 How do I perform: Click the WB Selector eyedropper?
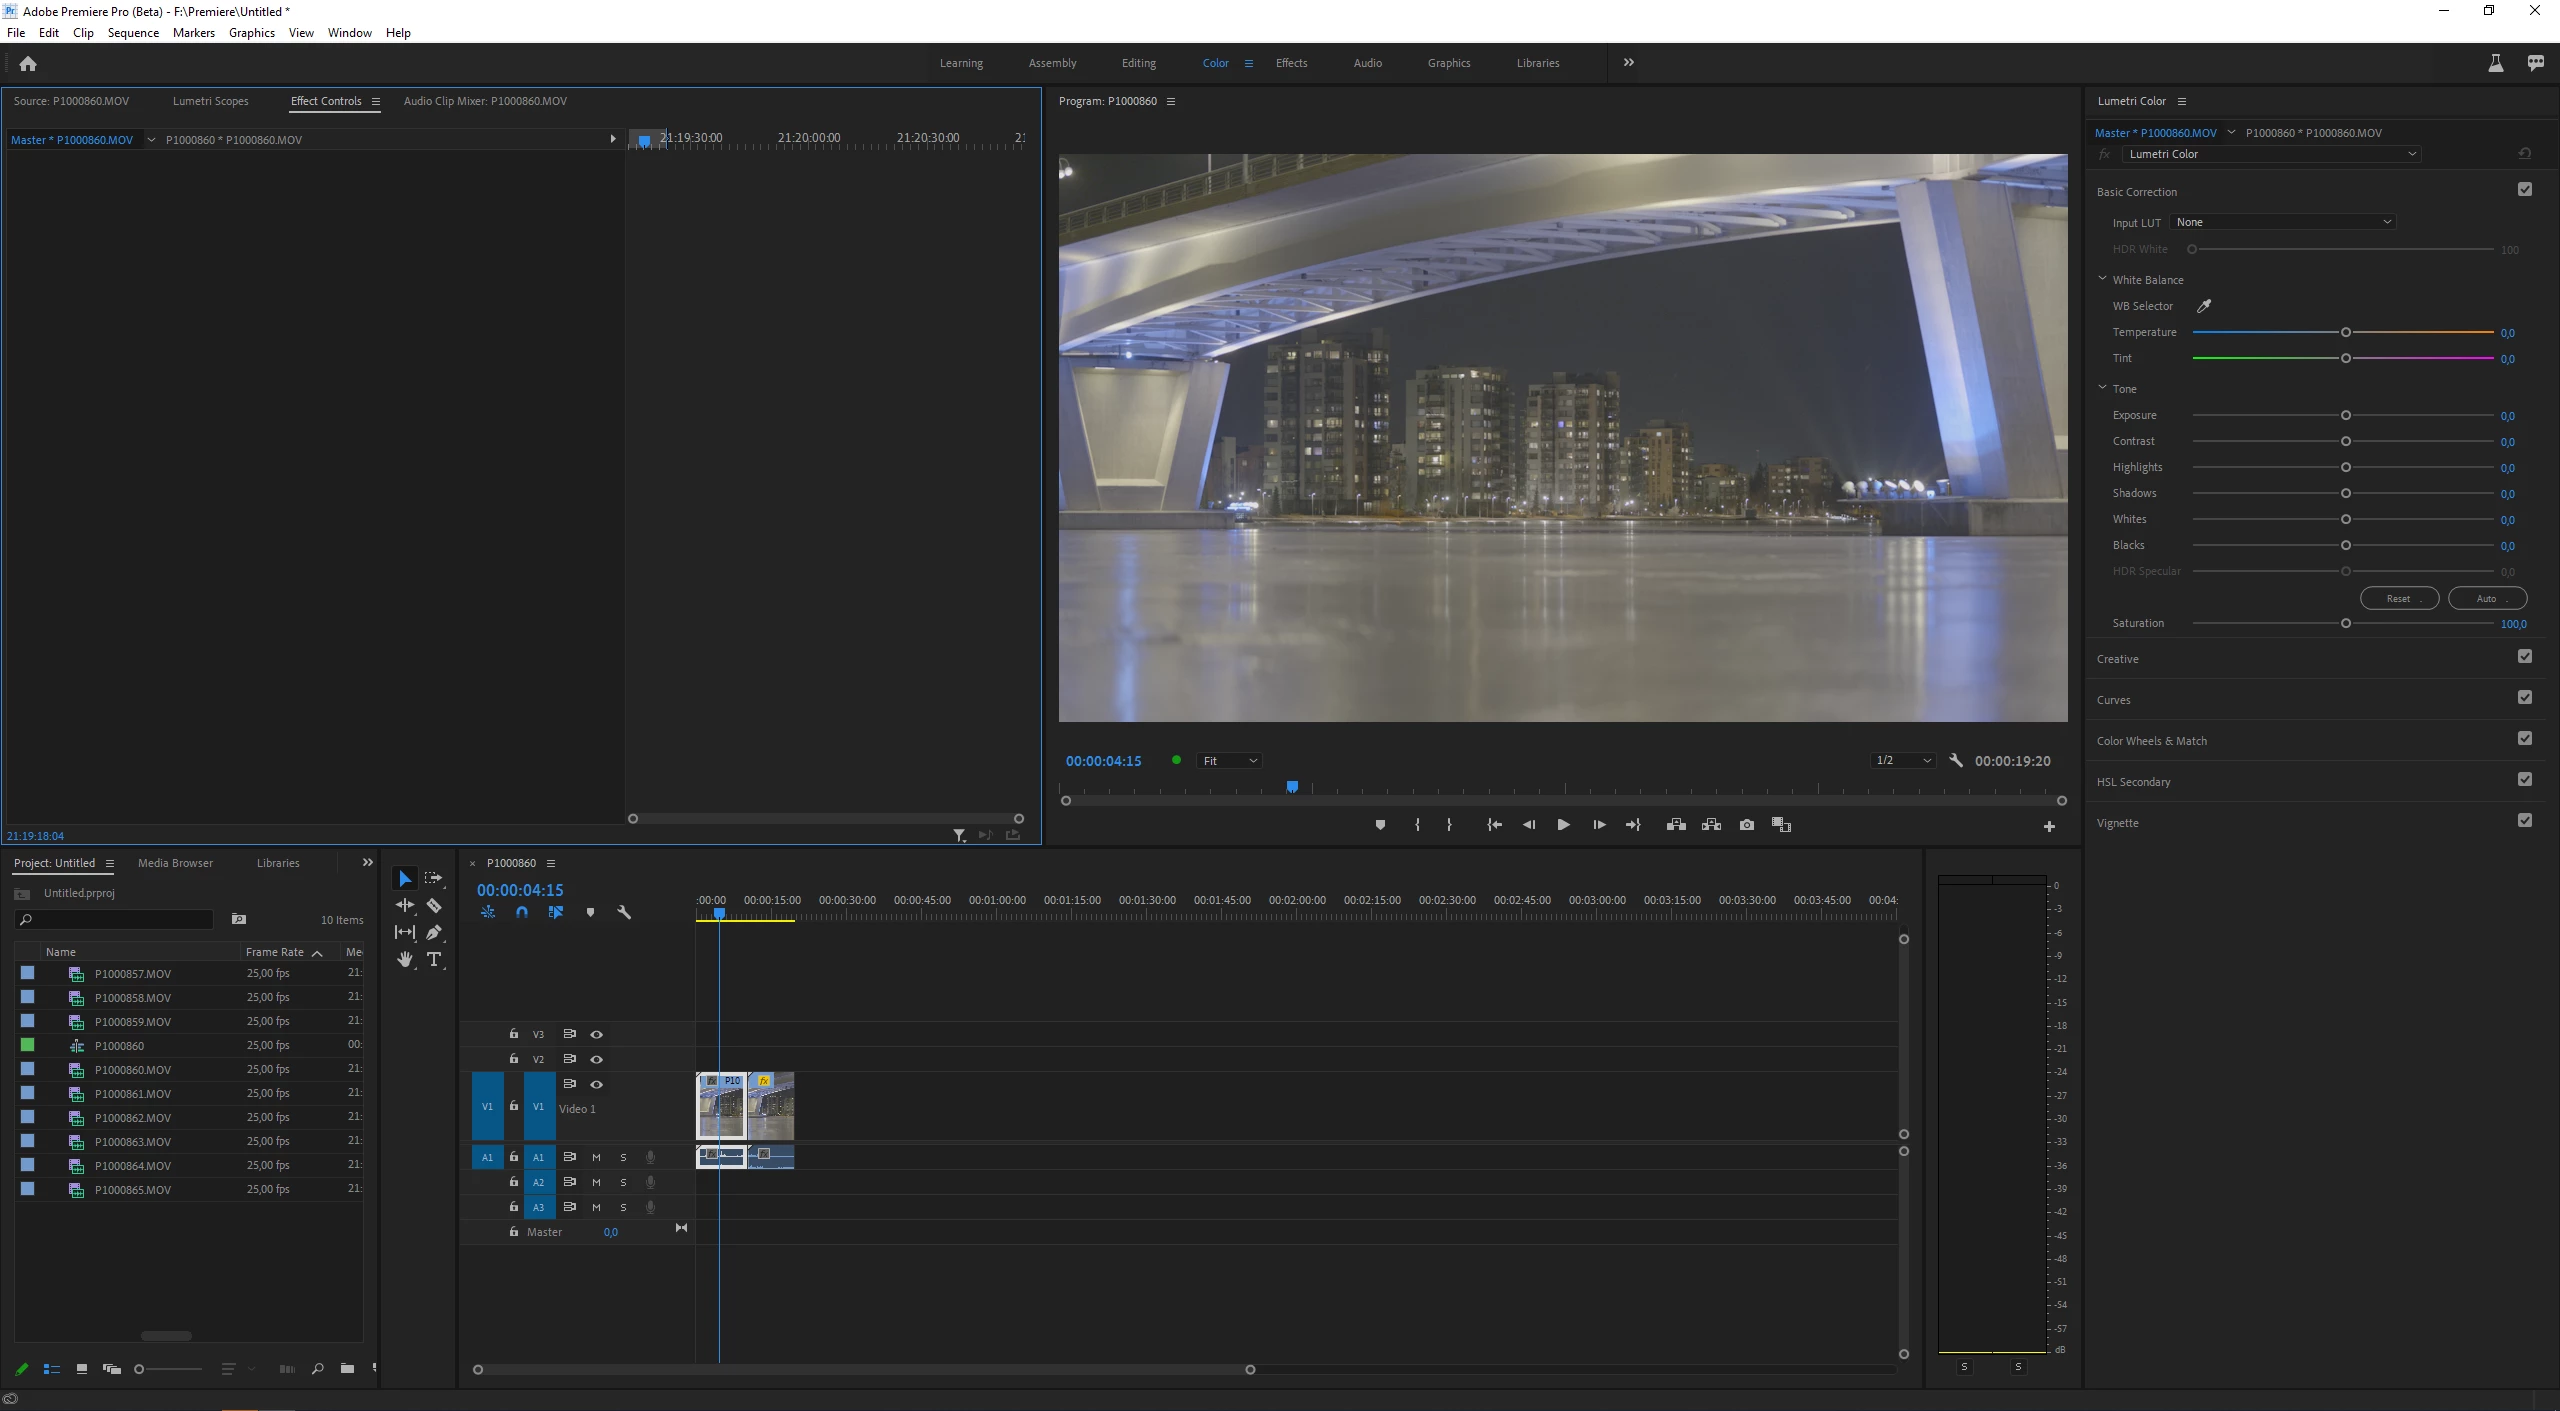[2203, 306]
